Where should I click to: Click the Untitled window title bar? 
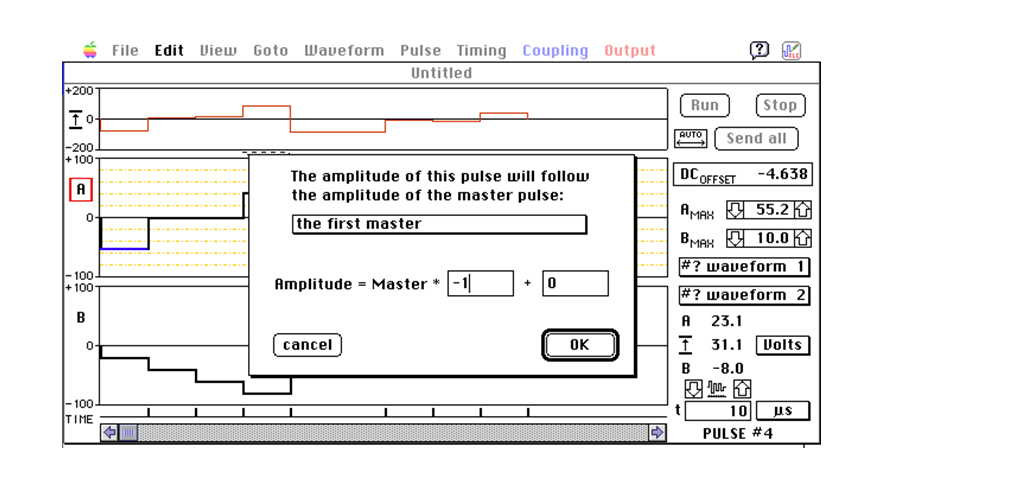(441, 72)
